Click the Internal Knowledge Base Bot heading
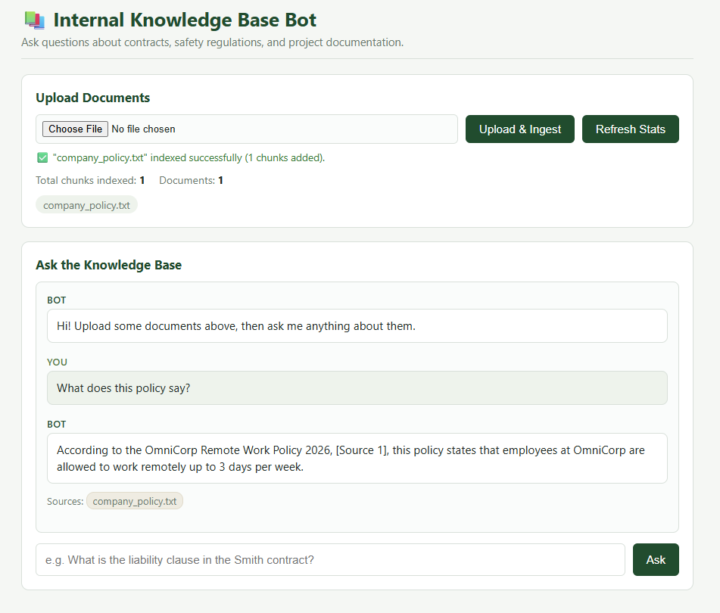The image size is (720, 613). [185, 20]
